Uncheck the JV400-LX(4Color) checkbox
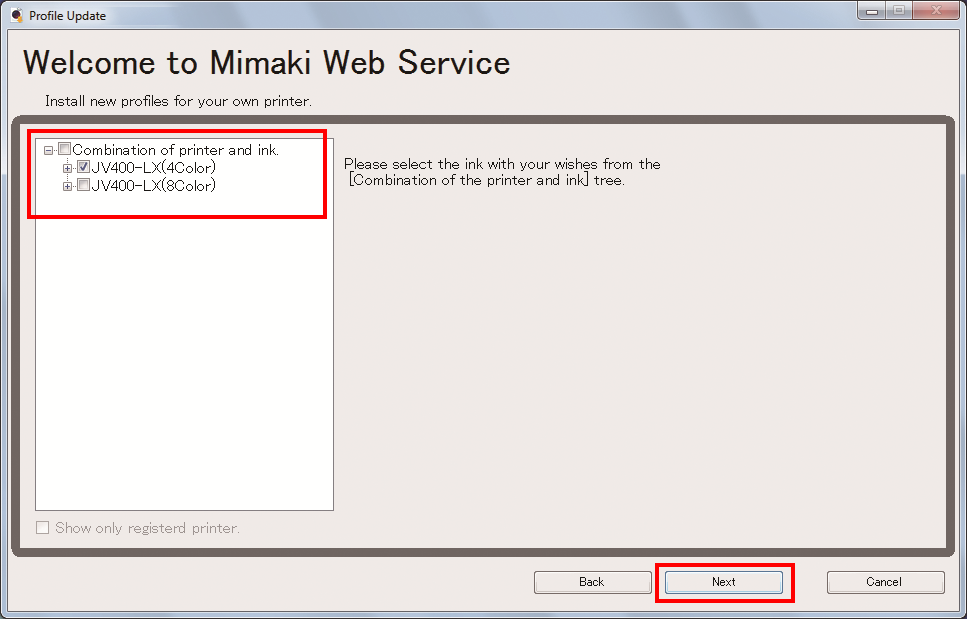 click(x=84, y=167)
